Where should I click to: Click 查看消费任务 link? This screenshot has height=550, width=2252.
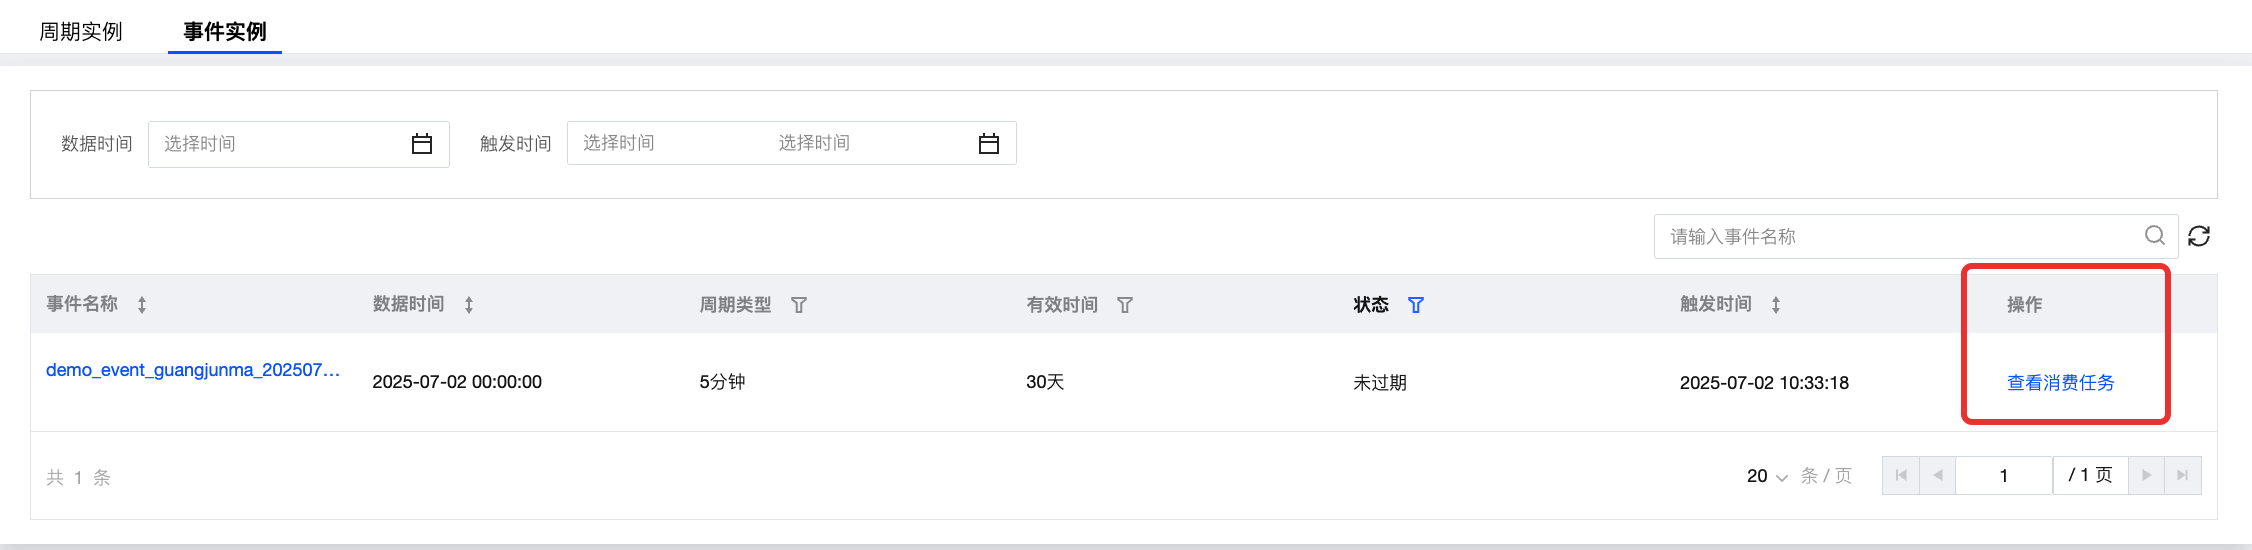click(x=2061, y=383)
